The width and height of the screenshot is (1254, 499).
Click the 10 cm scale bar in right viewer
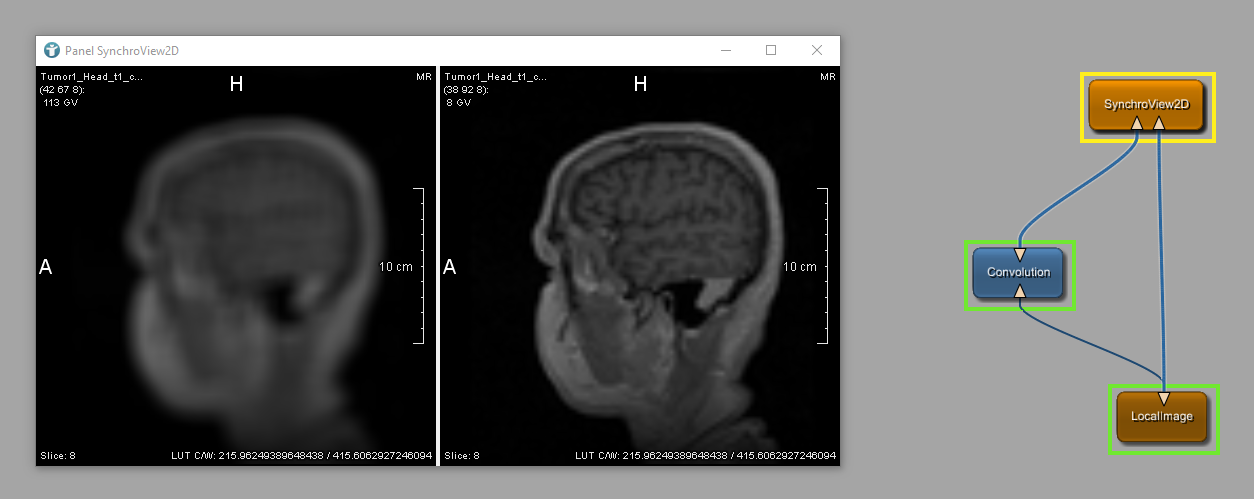[x=824, y=266]
